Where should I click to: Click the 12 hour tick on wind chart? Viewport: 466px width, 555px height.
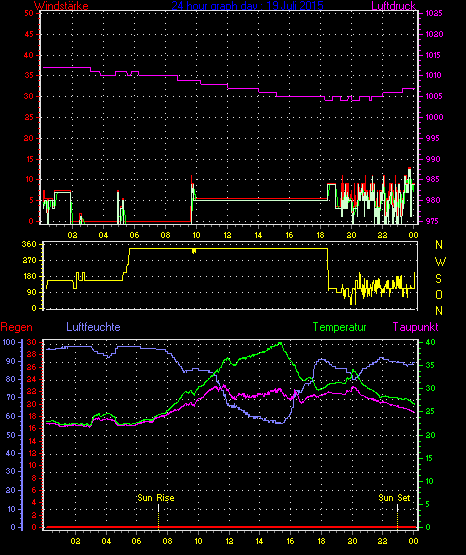[x=227, y=235]
